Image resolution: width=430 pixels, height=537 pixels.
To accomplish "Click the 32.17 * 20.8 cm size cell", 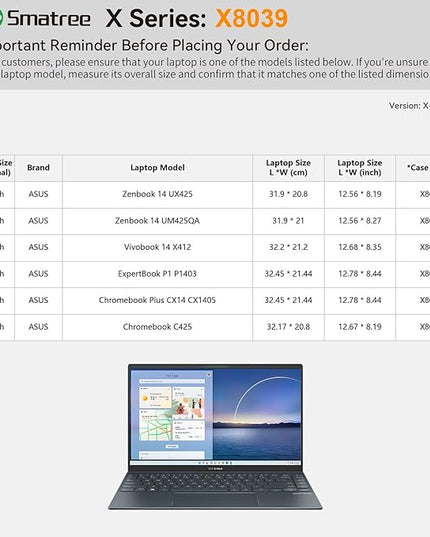I will pyautogui.click(x=288, y=327).
